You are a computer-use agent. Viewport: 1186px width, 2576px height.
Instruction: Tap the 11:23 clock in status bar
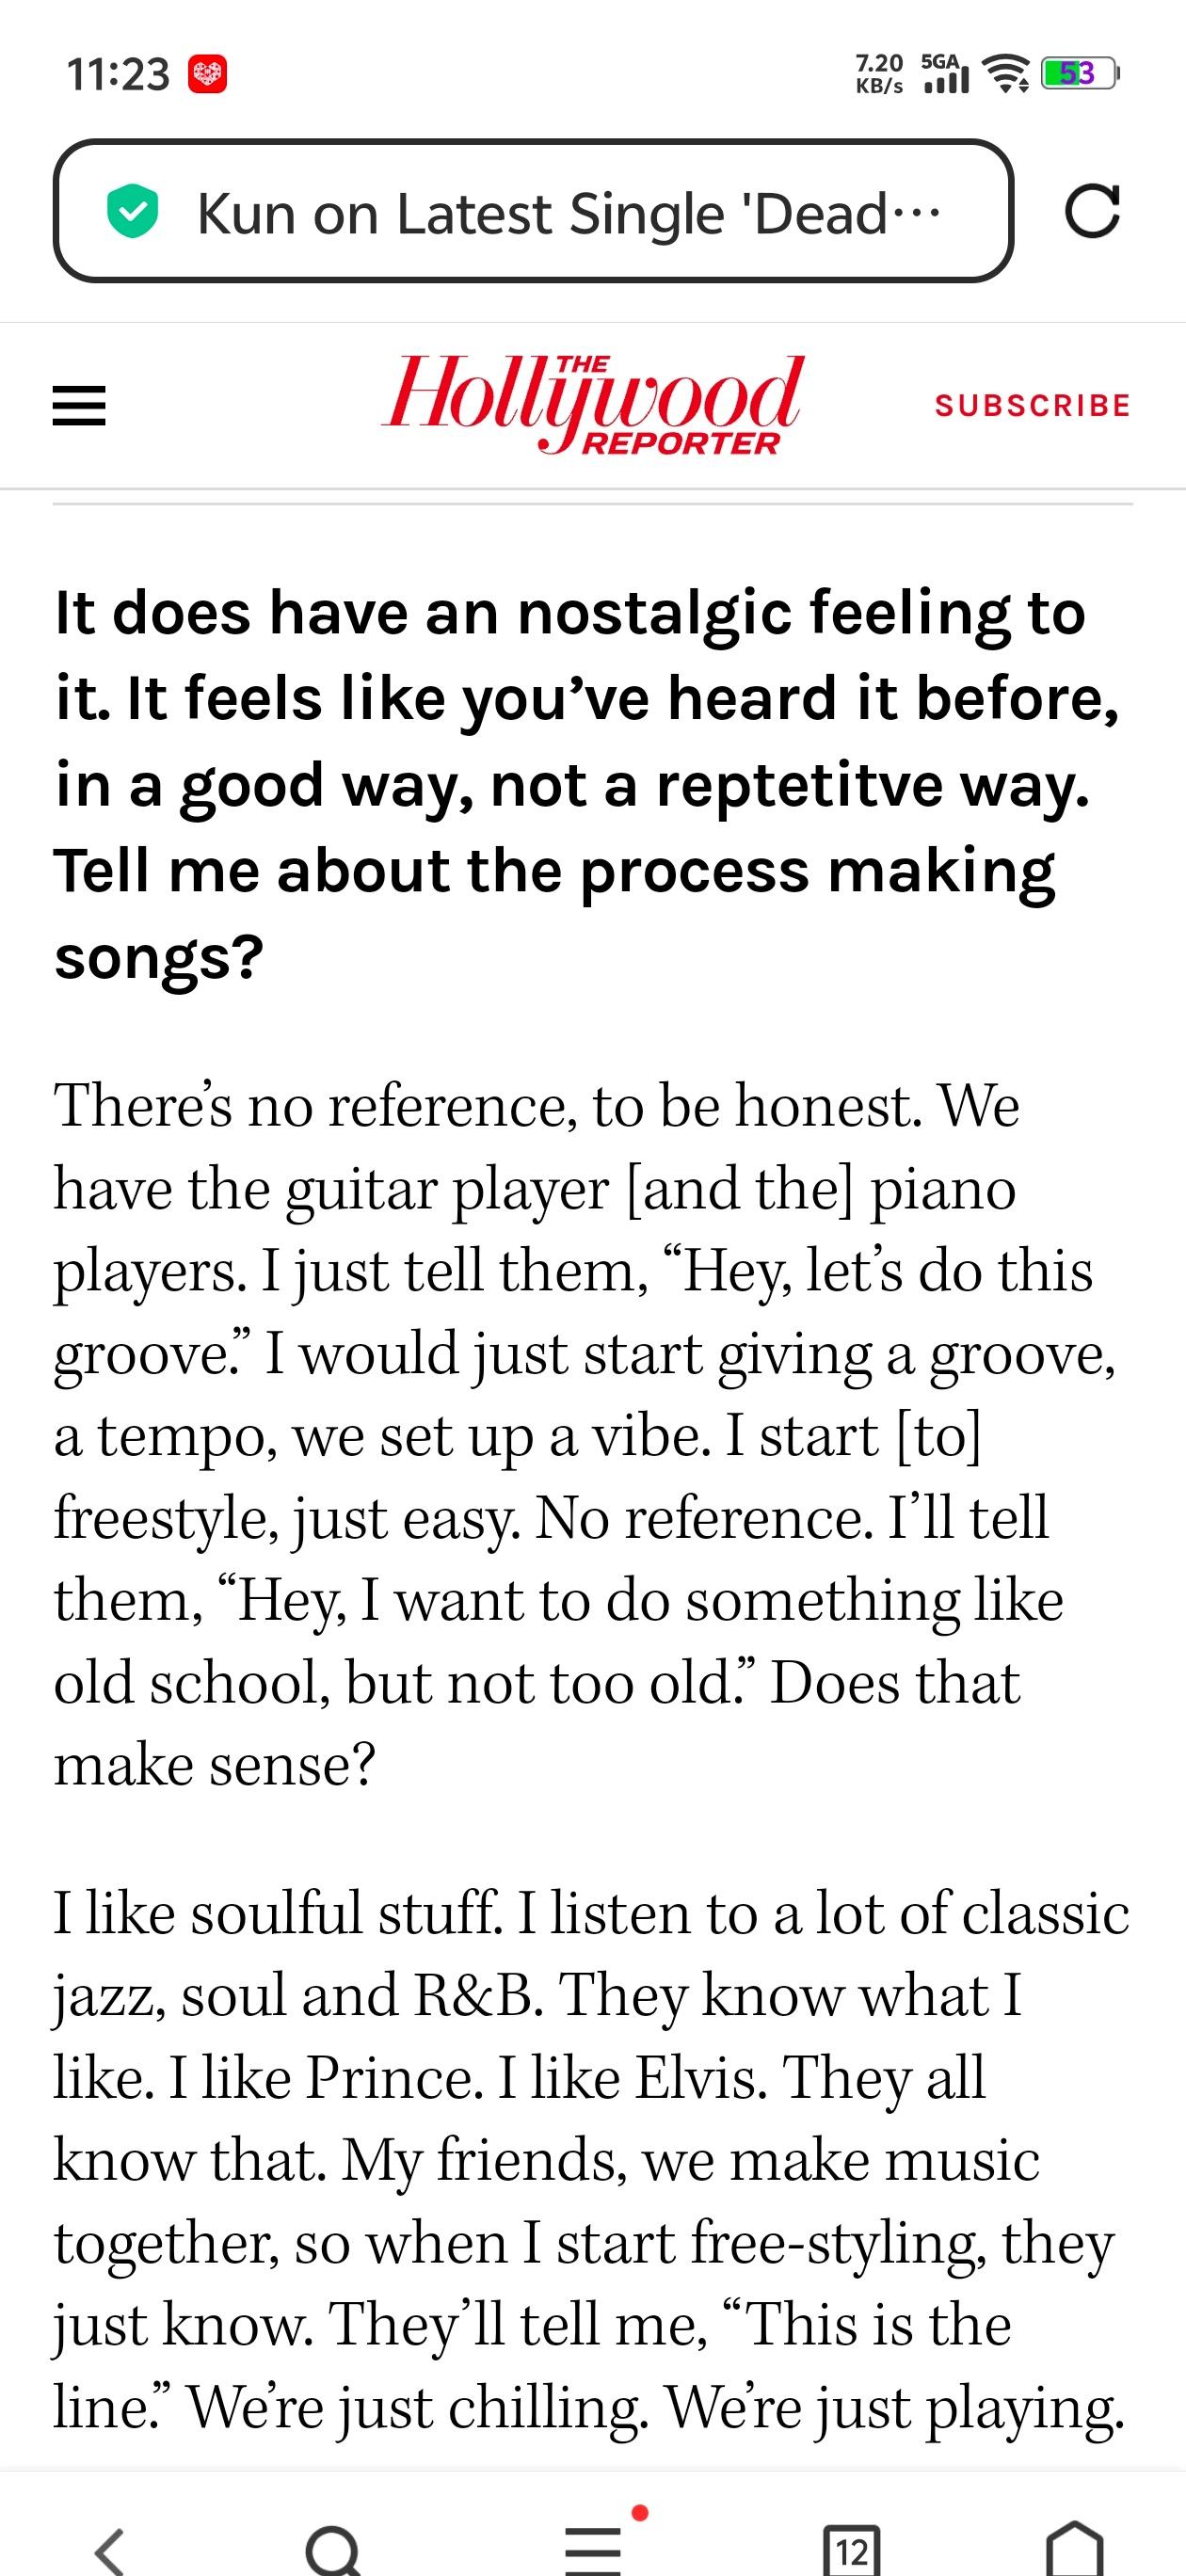(x=118, y=75)
